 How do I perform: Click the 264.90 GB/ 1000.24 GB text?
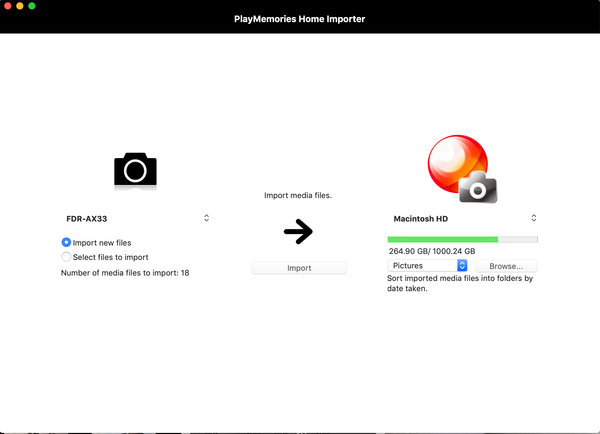pyautogui.click(x=432, y=251)
